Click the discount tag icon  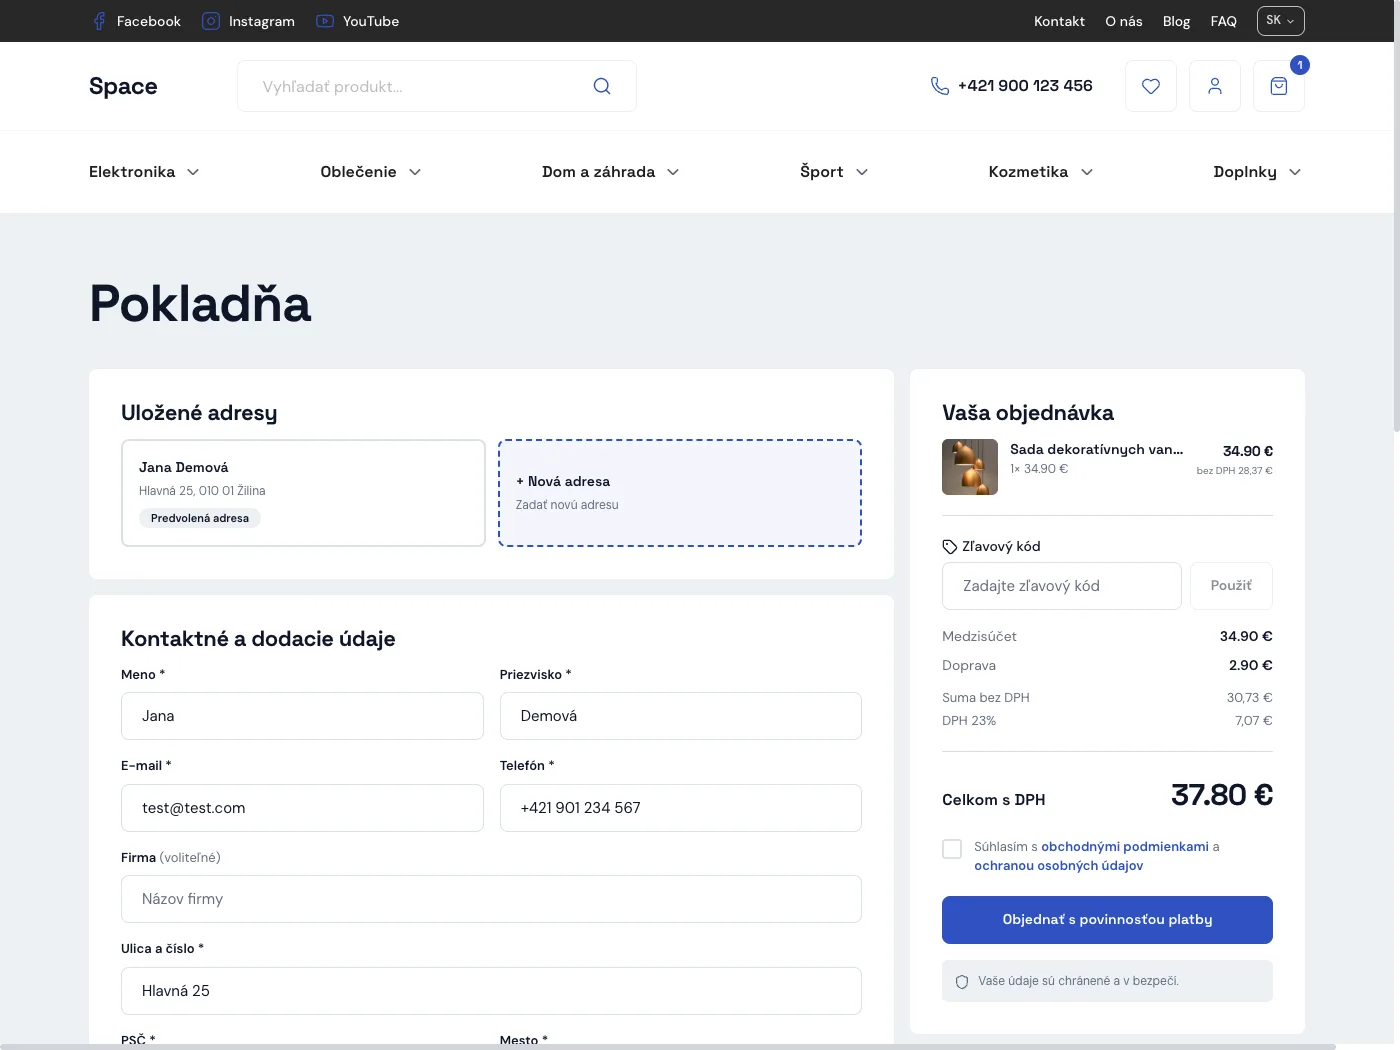[x=950, y=547]
